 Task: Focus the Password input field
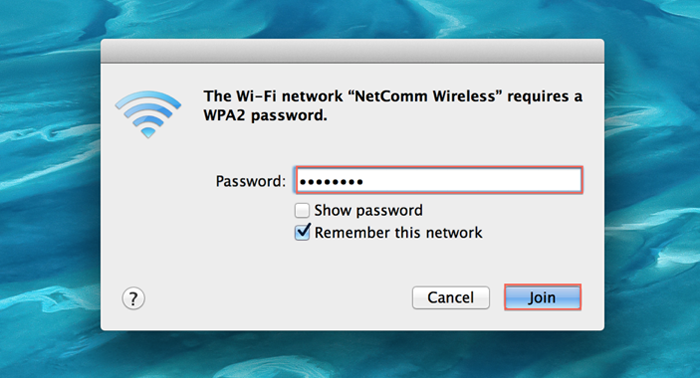(x=439, y=180)
